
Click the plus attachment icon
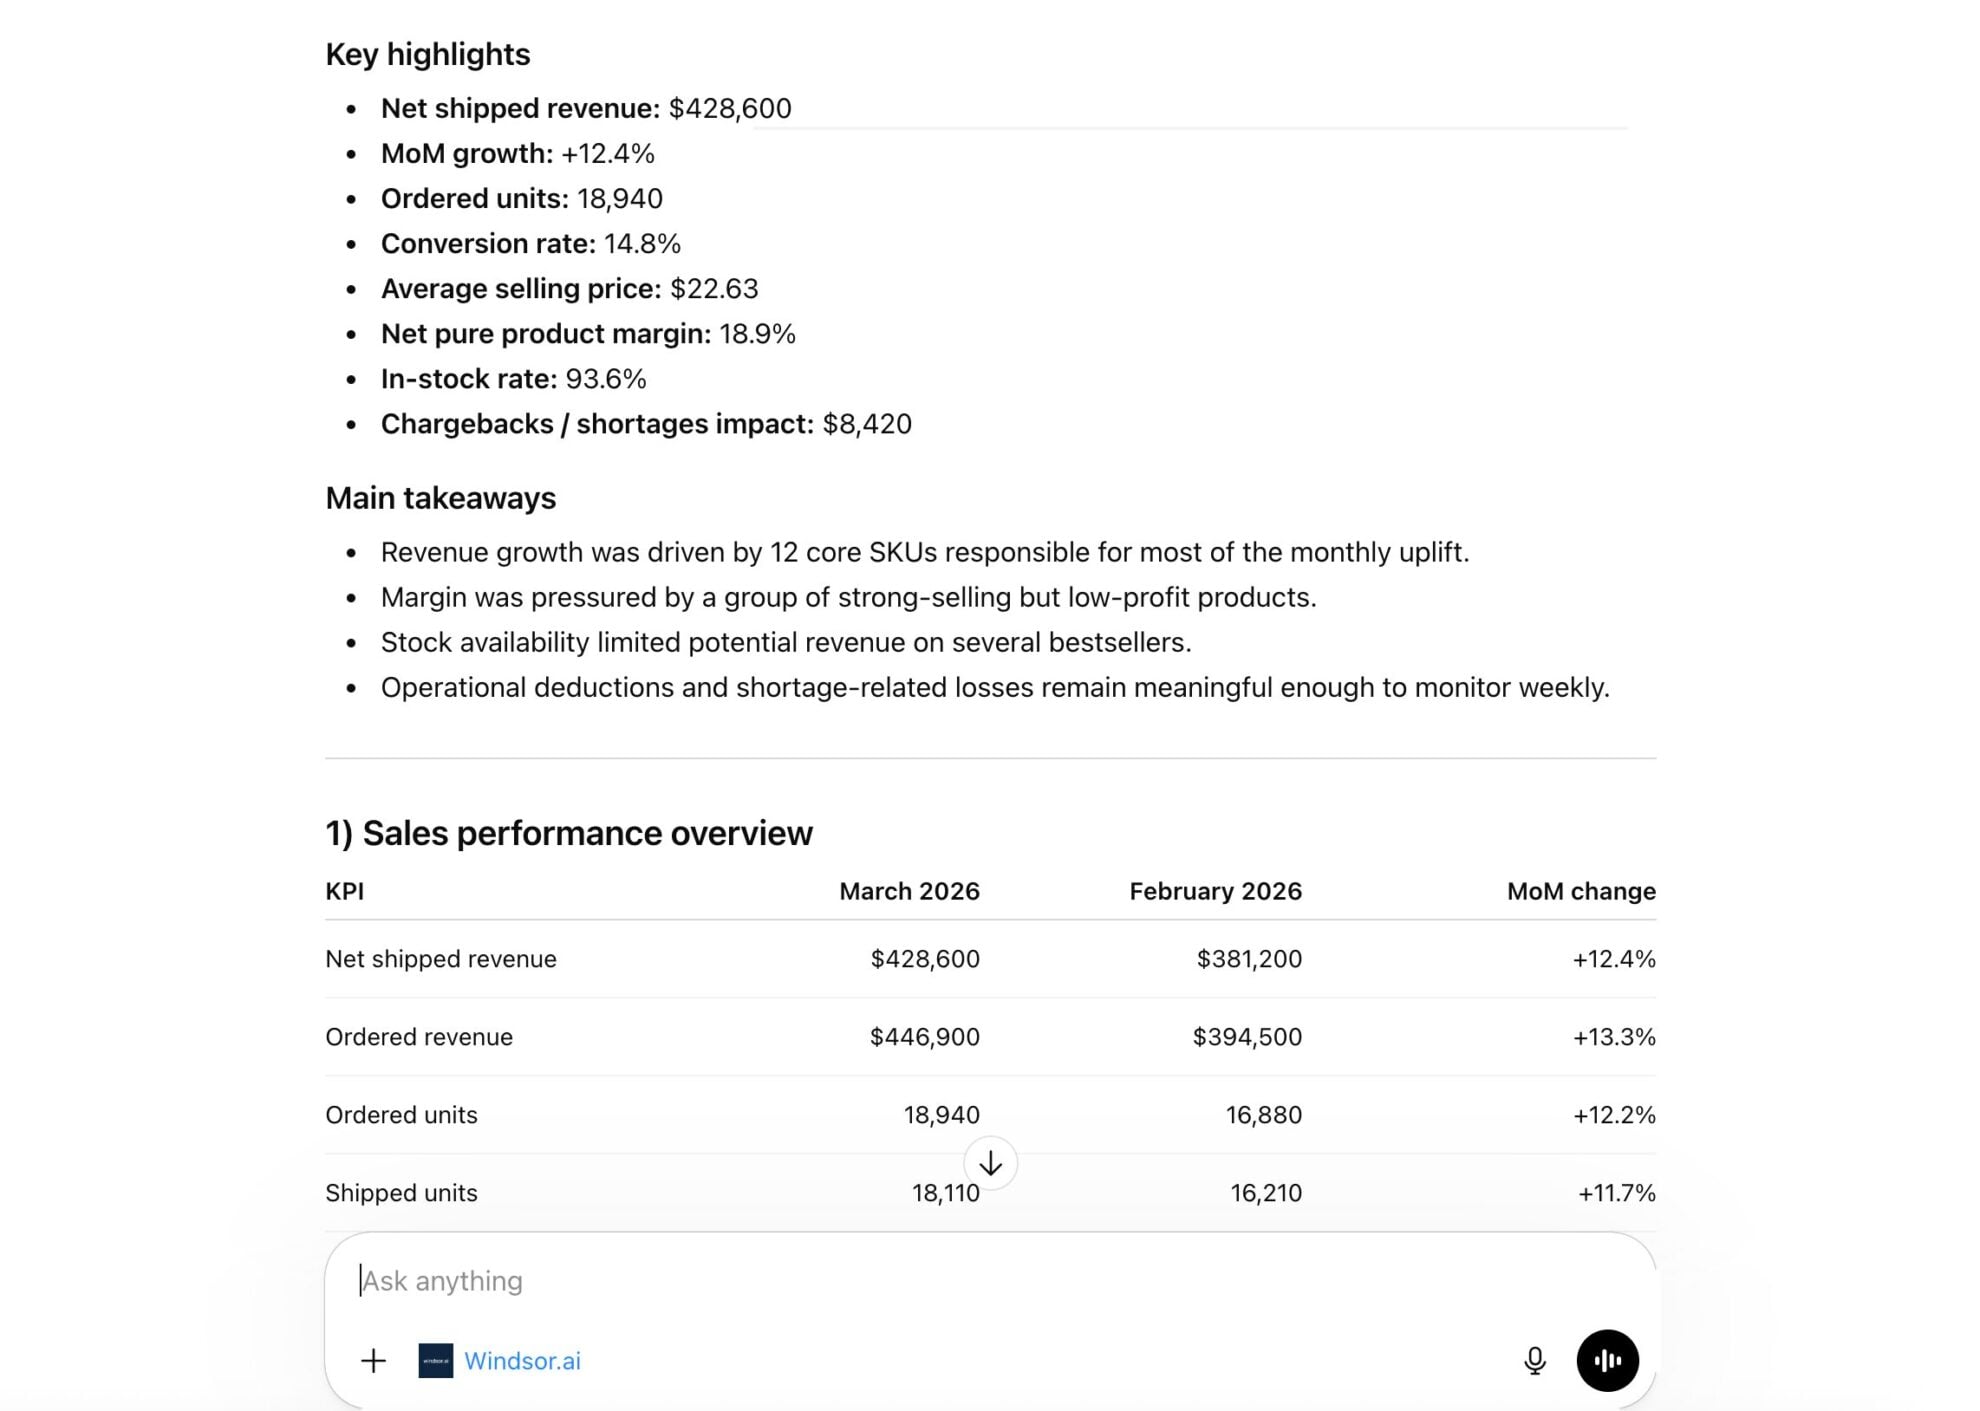[x=373, y=1360]
